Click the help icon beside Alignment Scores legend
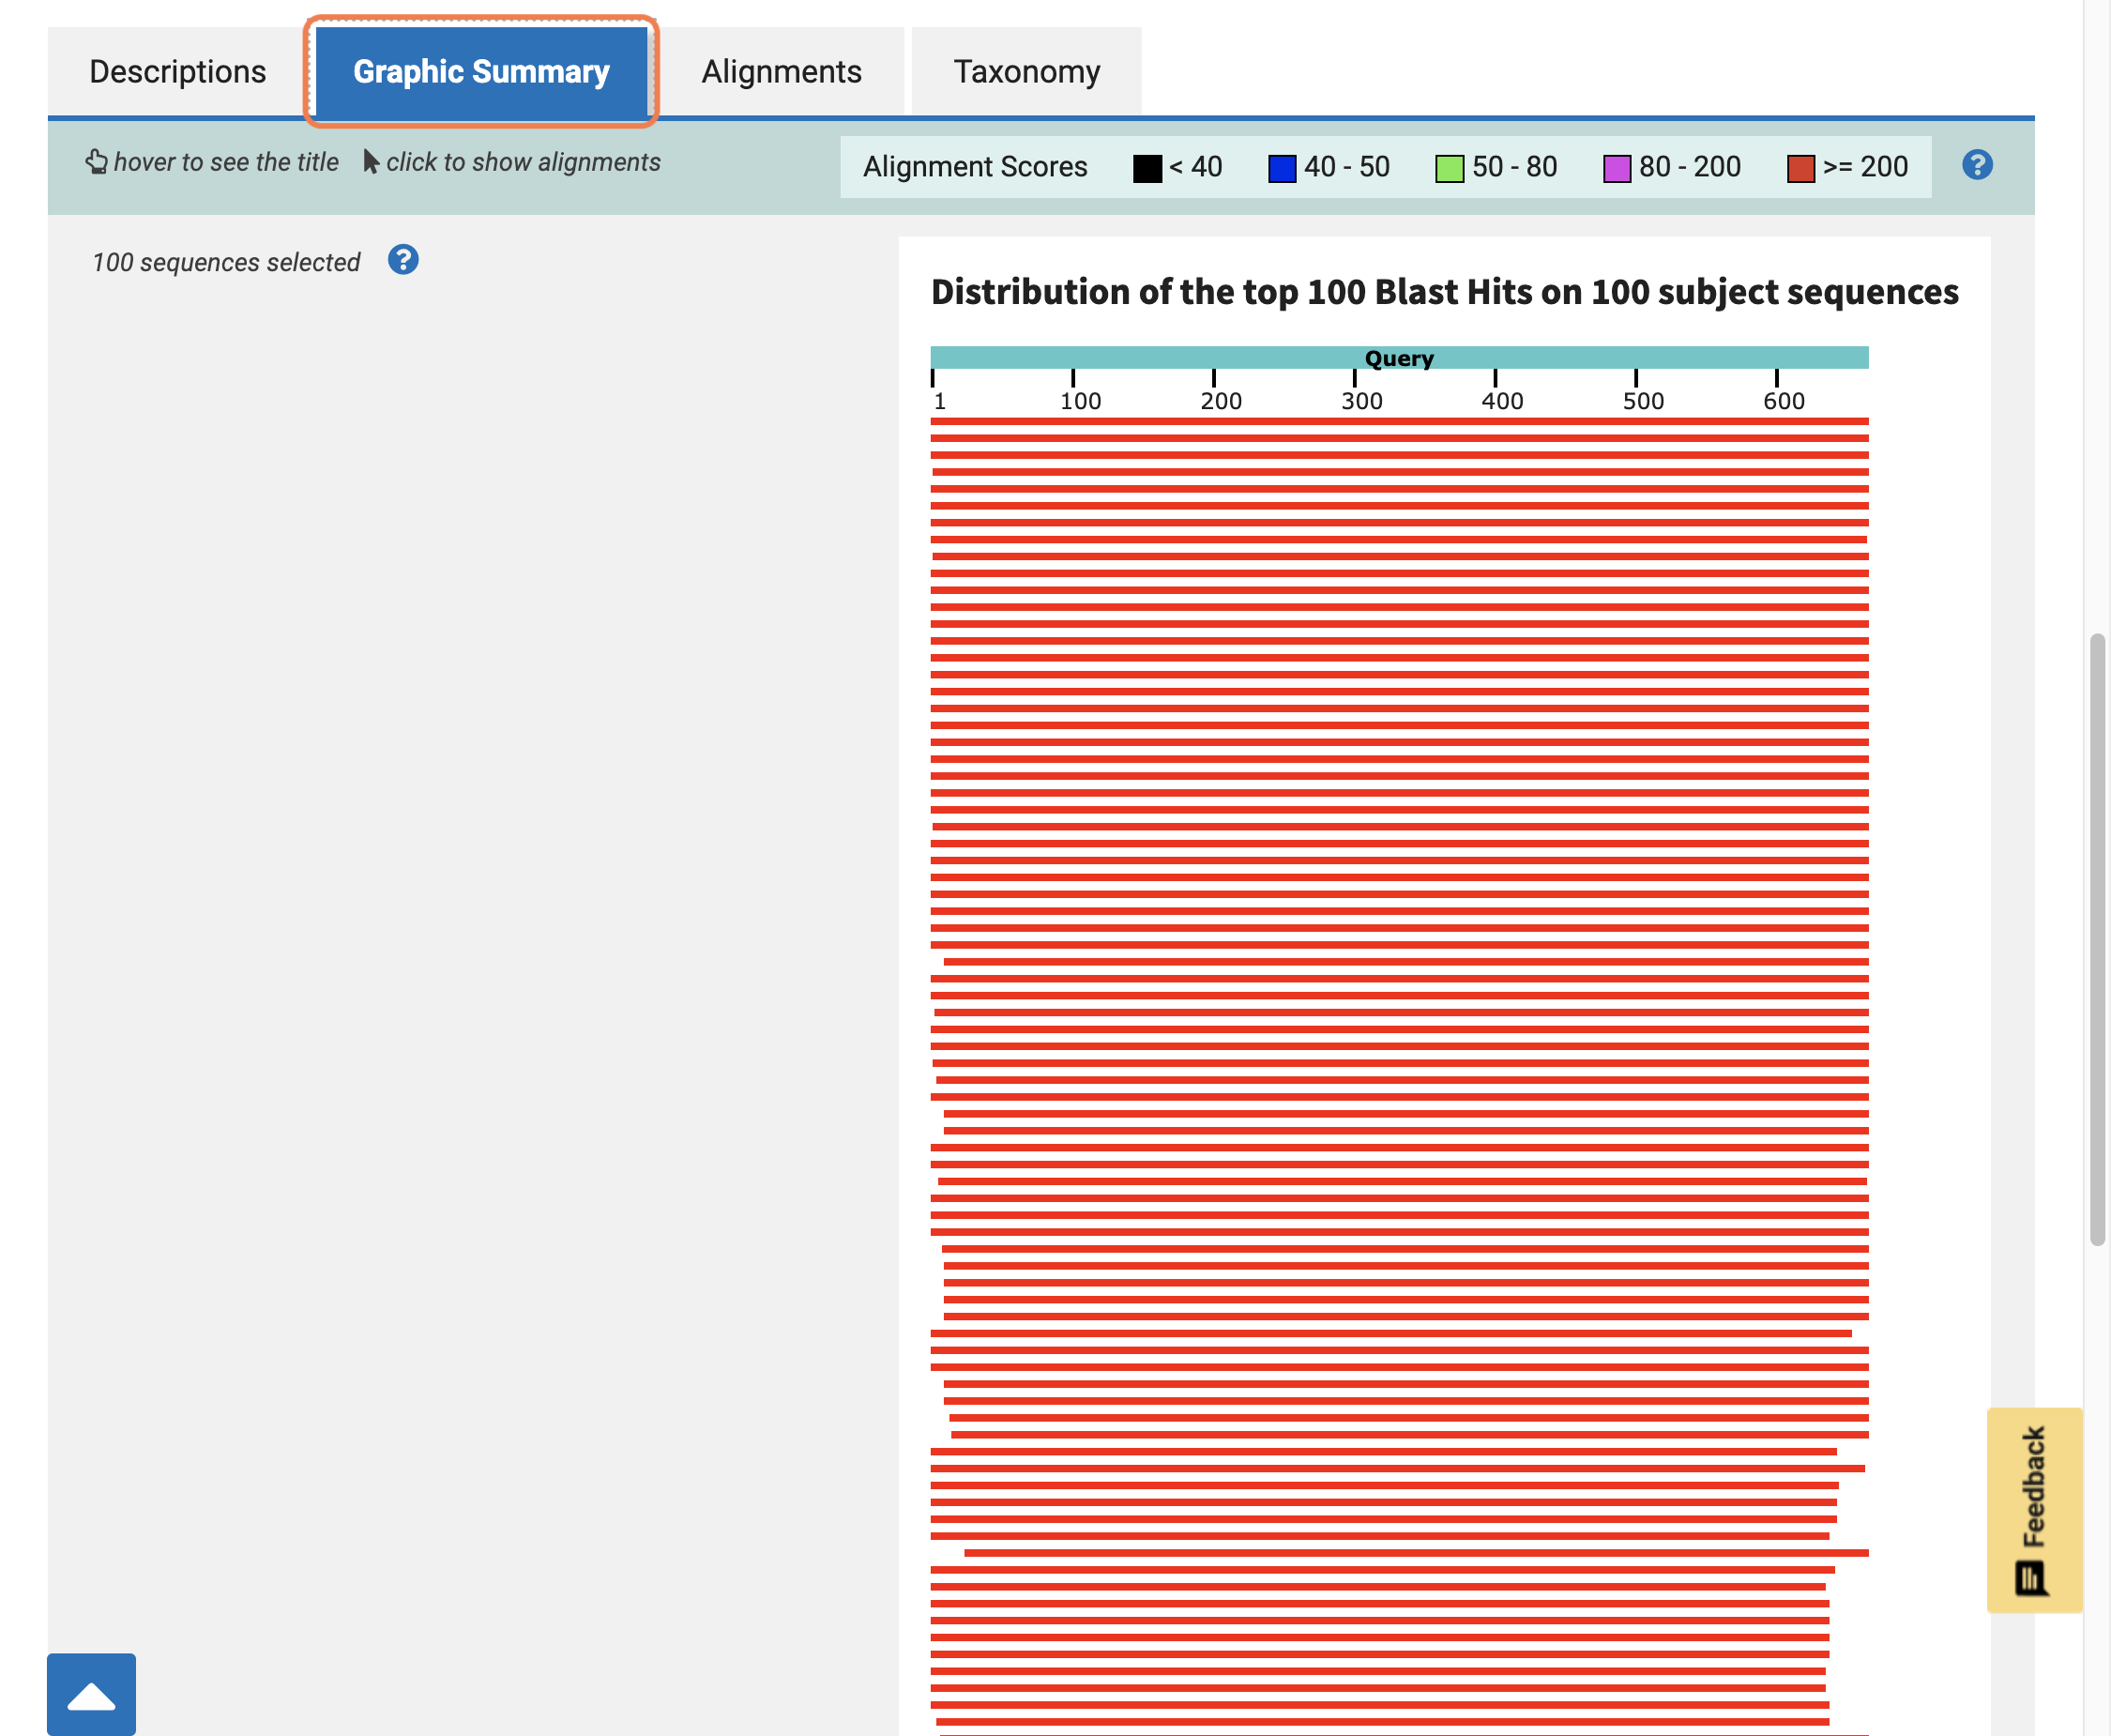 1976,165
